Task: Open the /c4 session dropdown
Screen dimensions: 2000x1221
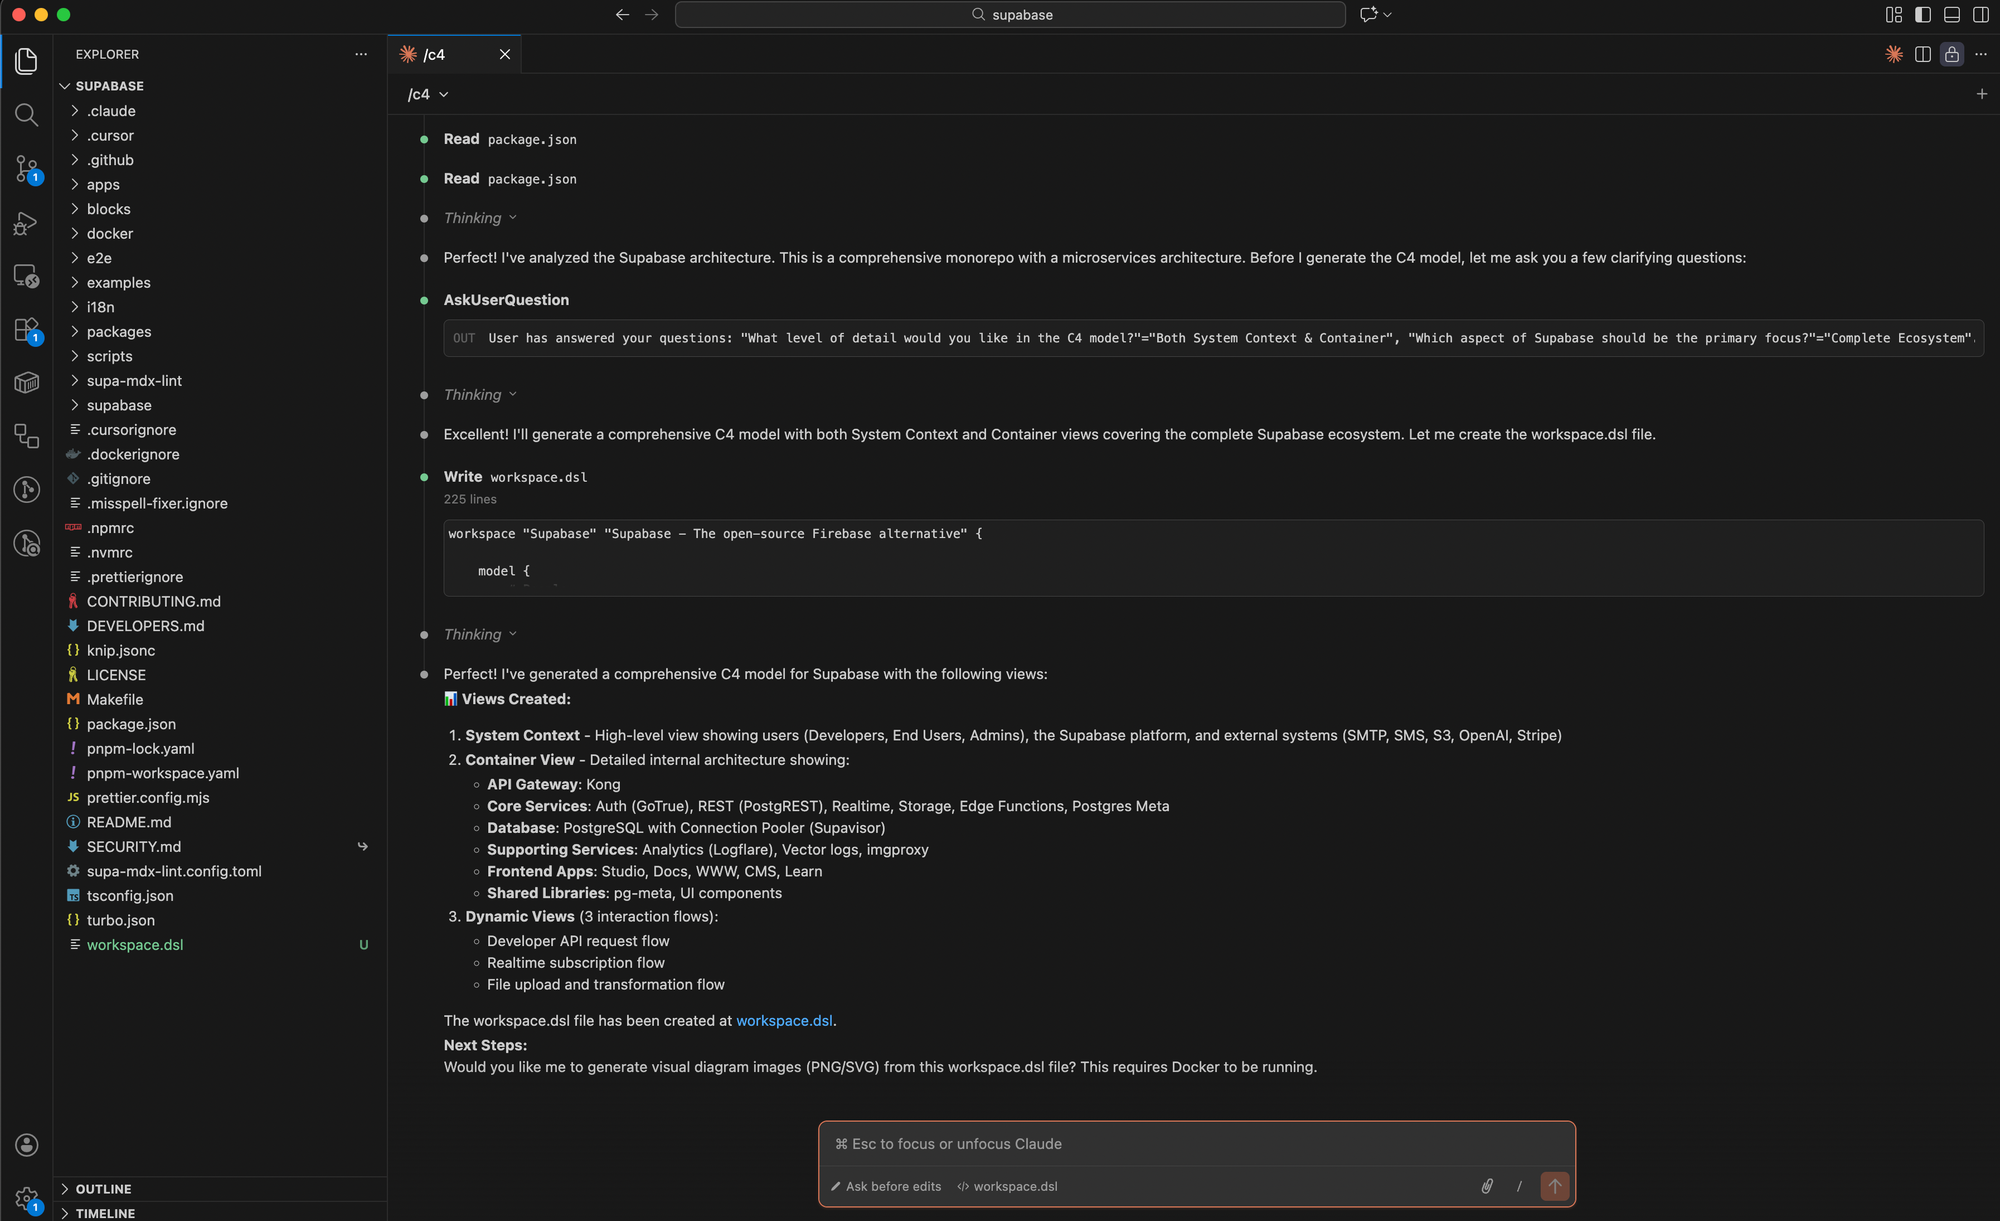Action: [x=428, y=94]
